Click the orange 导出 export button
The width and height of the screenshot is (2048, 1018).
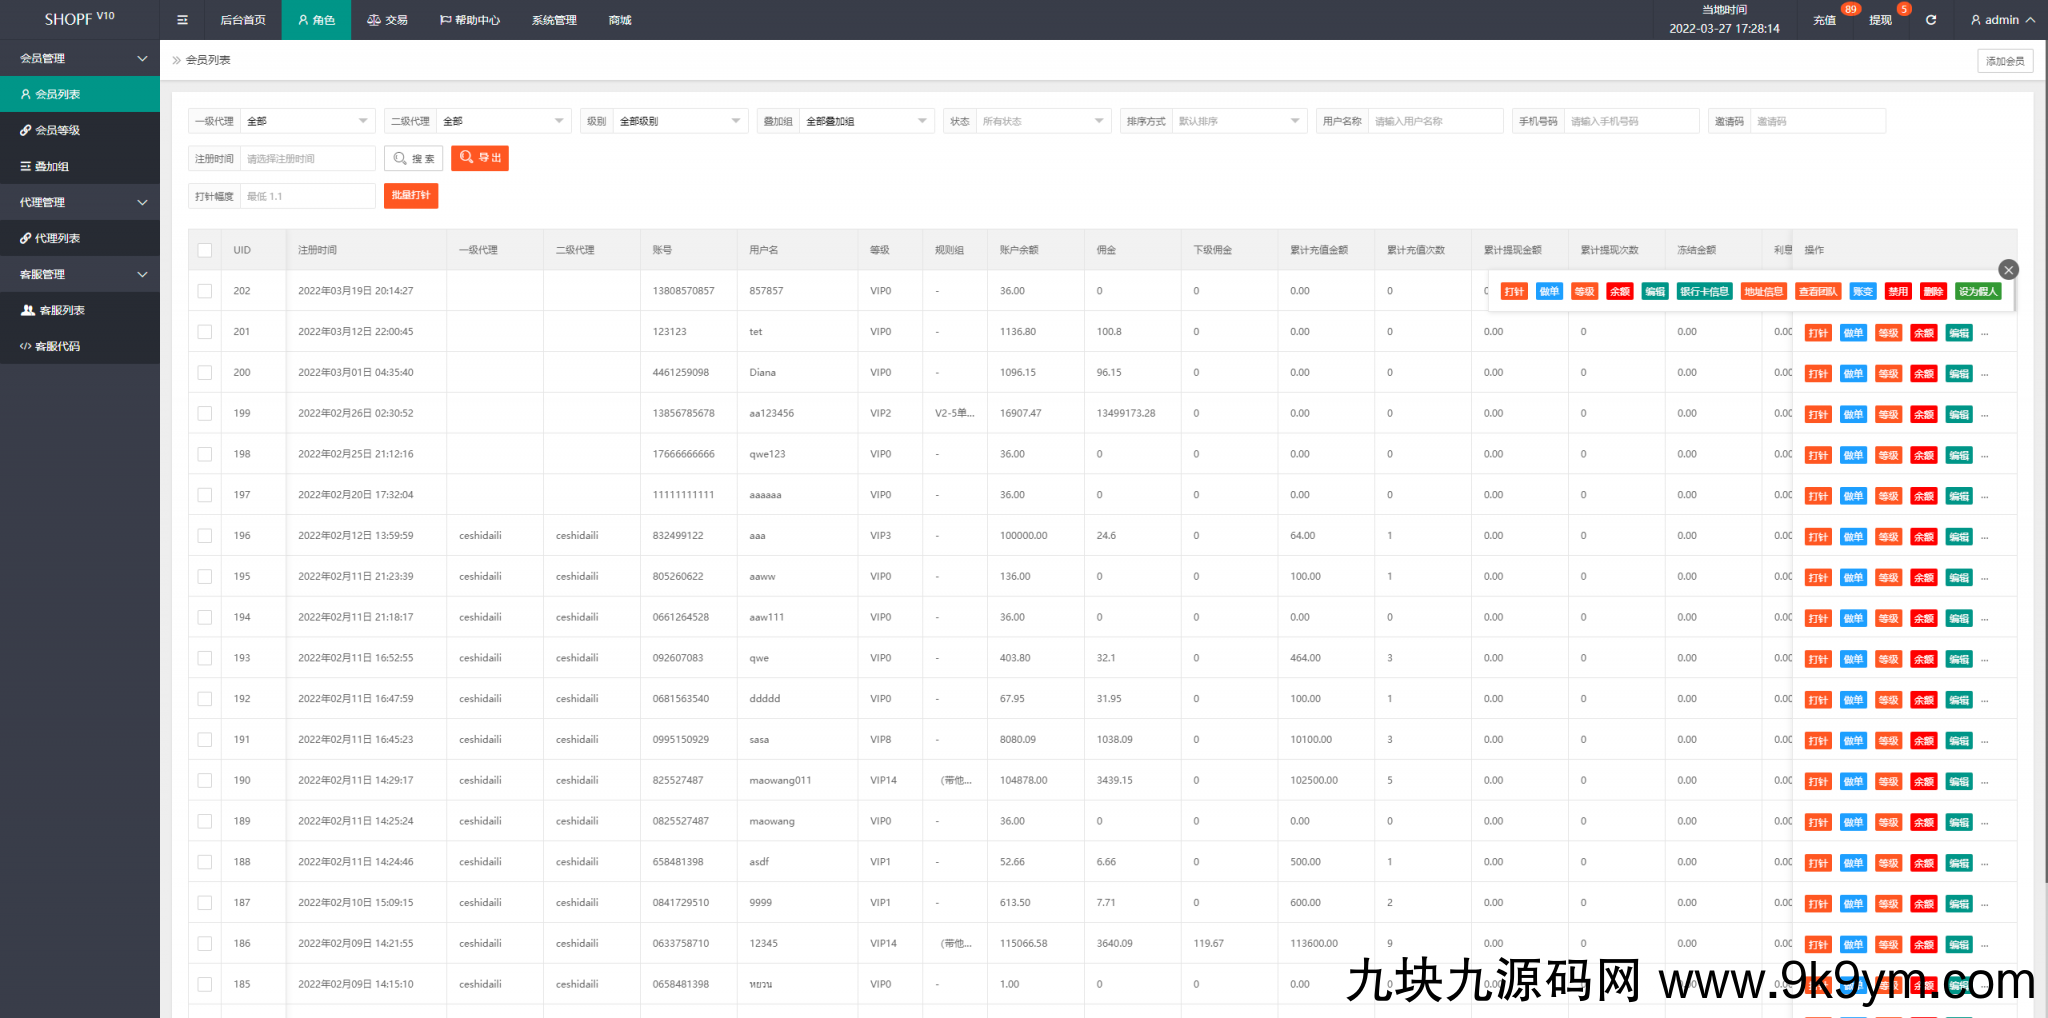pyautogui.click(x=480, y=158)
